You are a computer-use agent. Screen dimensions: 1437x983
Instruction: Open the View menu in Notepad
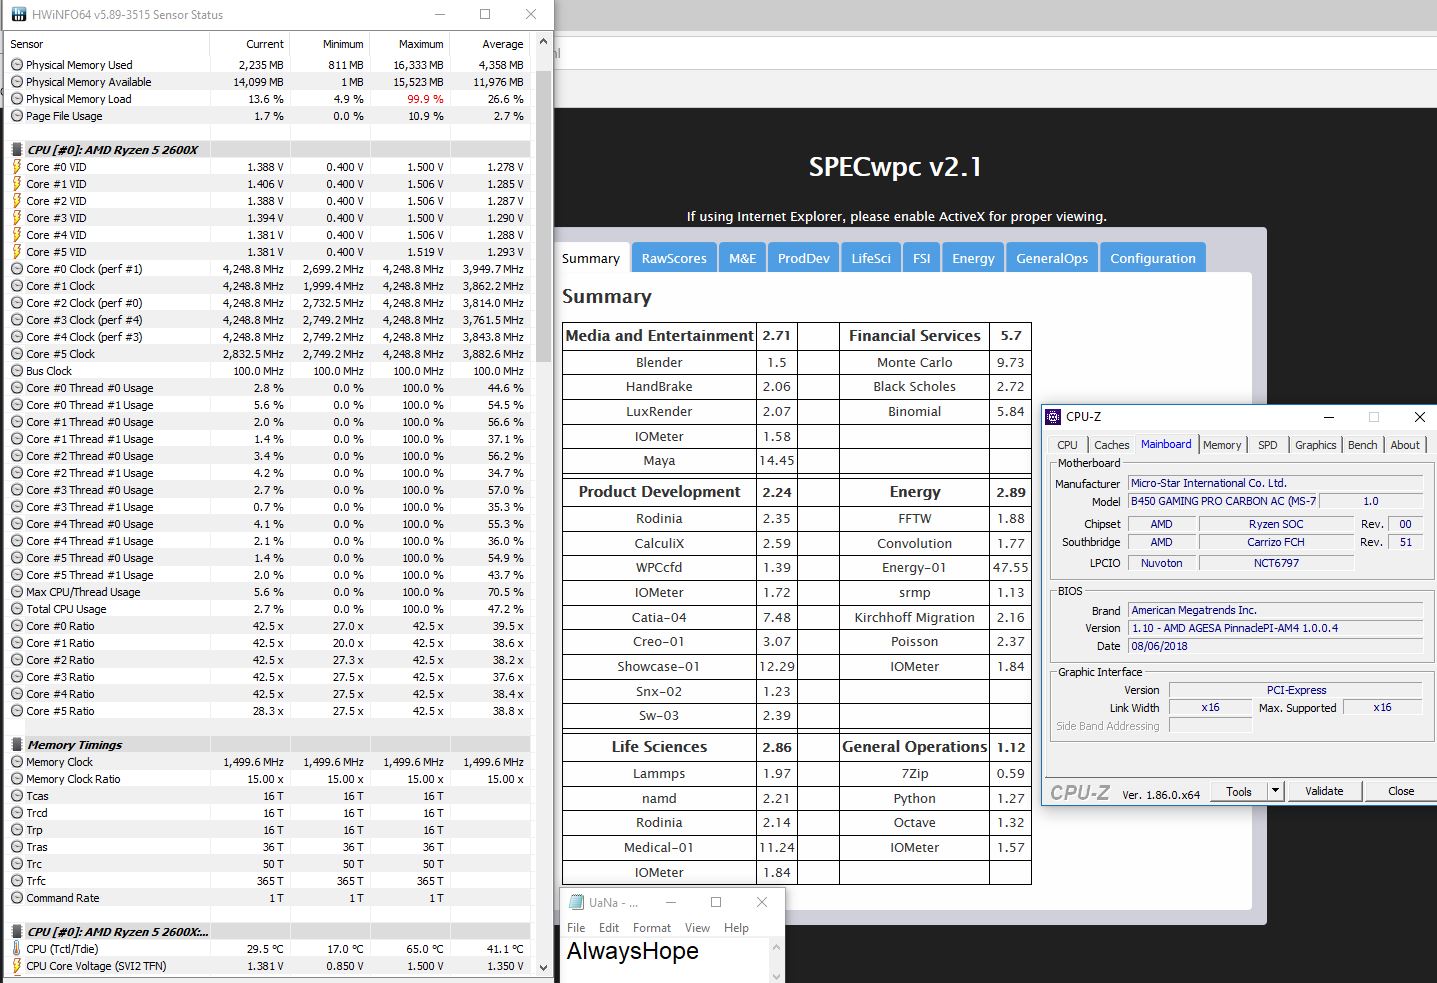click(x=697, y=928)
